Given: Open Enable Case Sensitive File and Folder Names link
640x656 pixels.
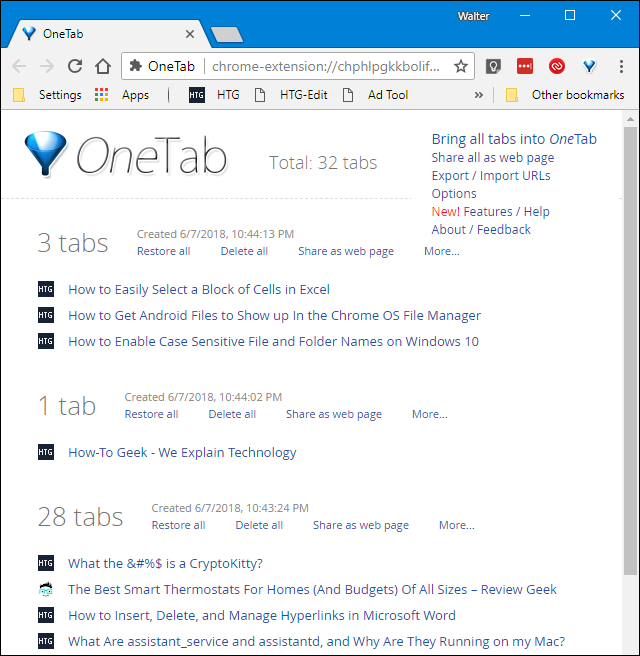Looking at the screenshot, I should point(273,341).
